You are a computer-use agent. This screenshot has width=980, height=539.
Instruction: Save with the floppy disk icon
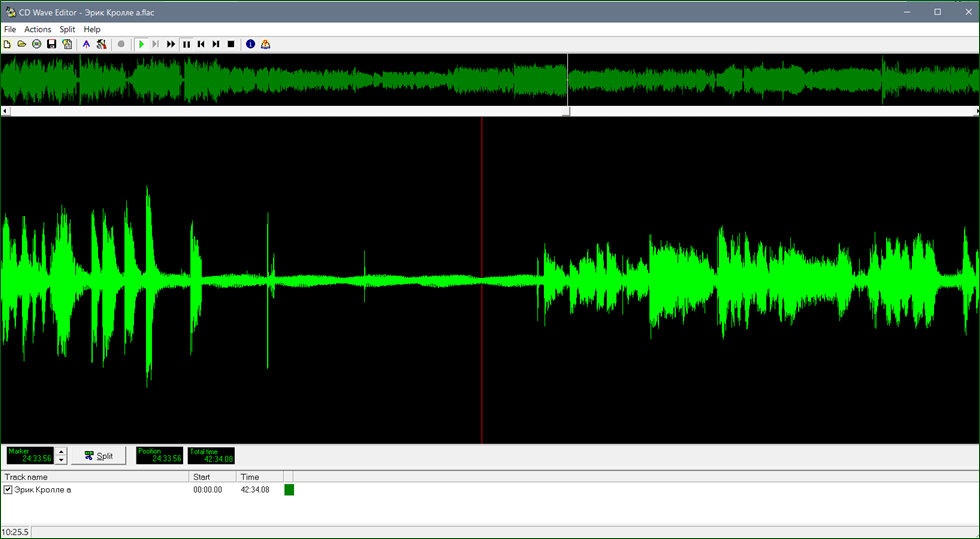(x=52, y=44)
